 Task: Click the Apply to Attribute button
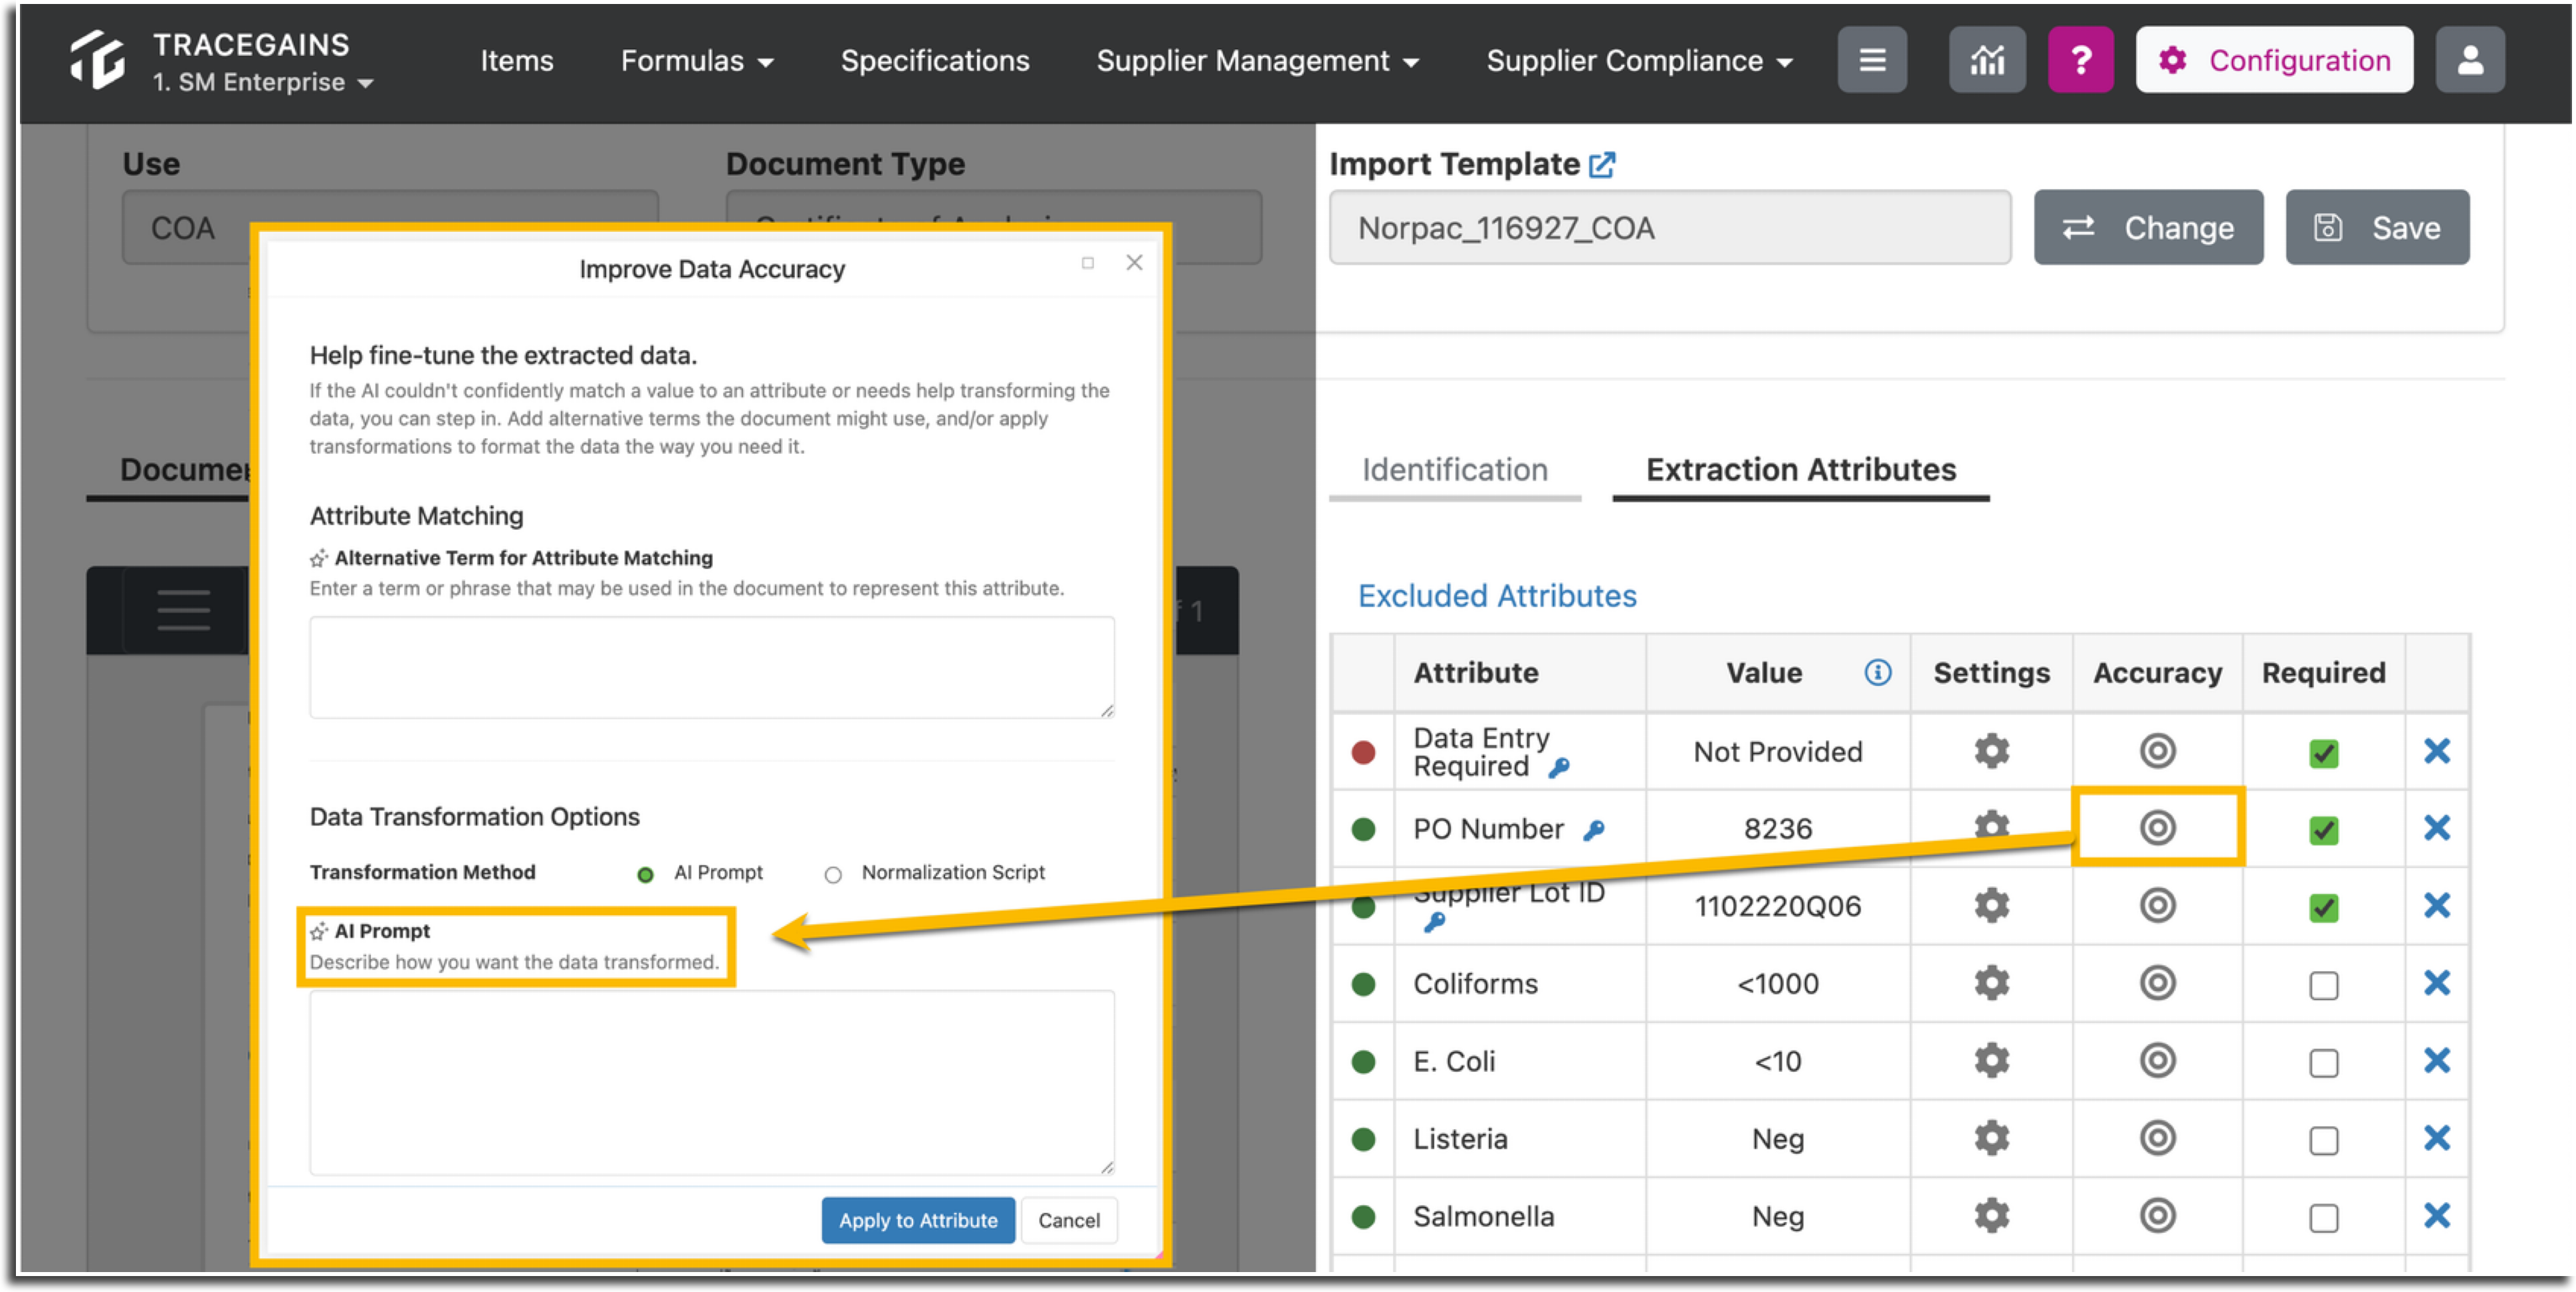coord(917,1220)
